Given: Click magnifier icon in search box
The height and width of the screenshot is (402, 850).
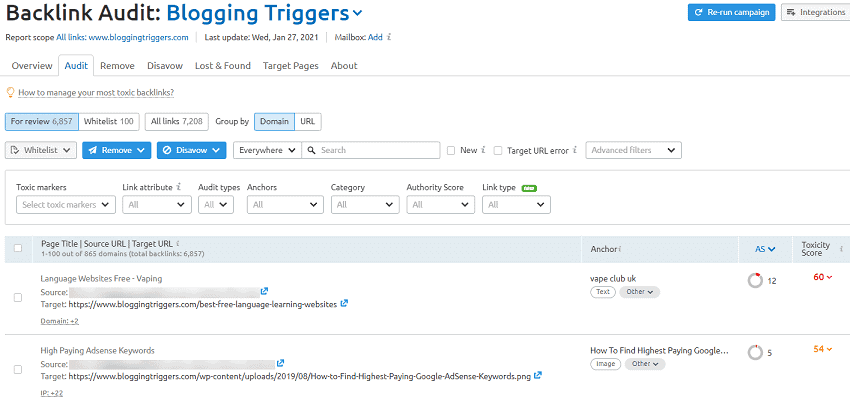Looking at the screenshot, I should click(312, 150).
